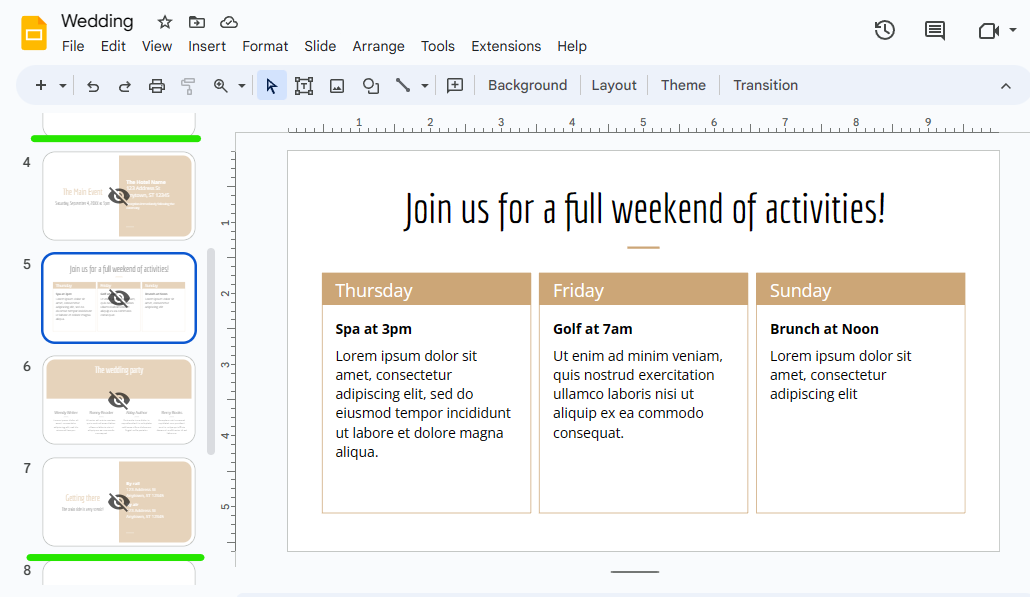Open version history clock icon
This screenshot has height=597, width=1030.
pyautogui.click(x=885, y=30)
